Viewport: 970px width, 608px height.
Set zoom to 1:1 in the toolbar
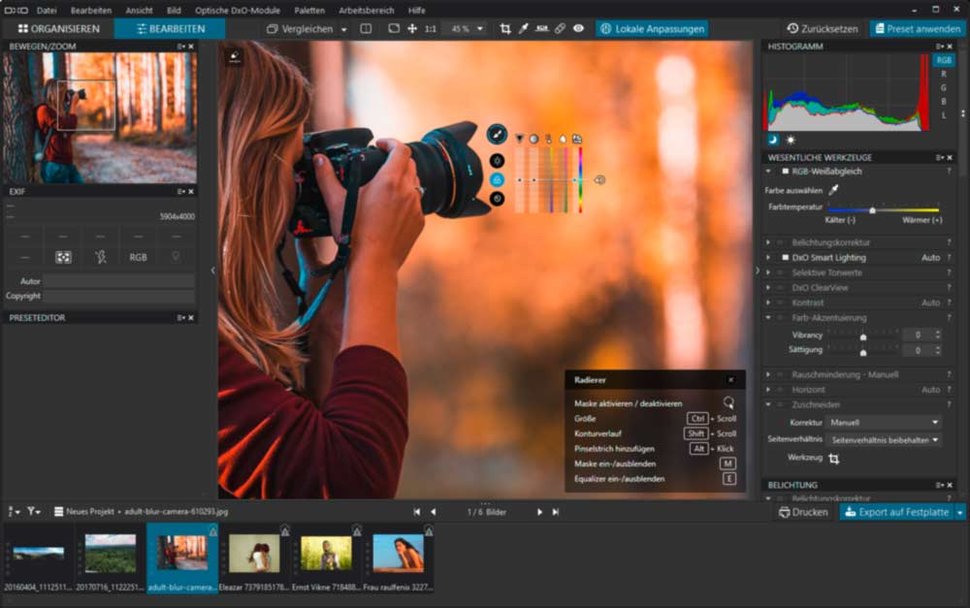(430, 29)
